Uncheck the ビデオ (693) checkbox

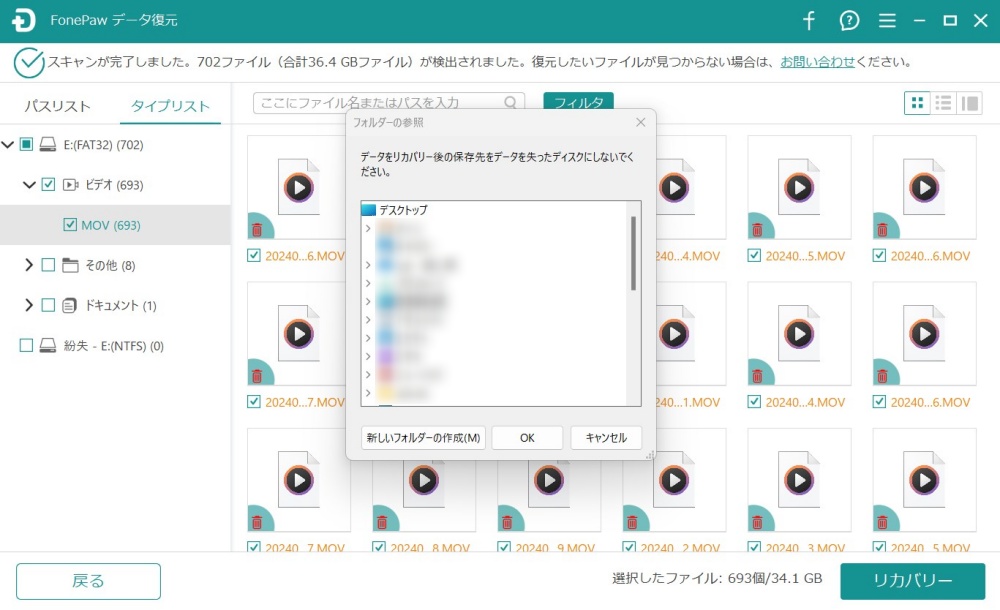pos(48,184)
